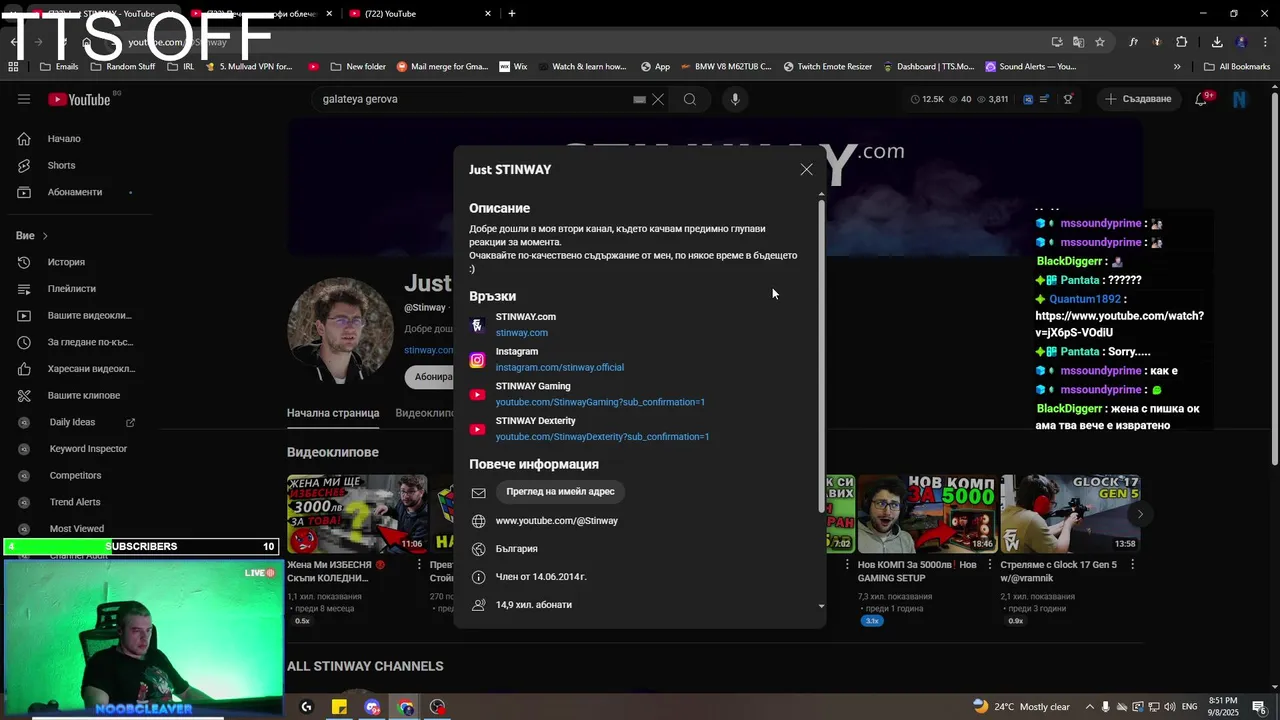Open the notifications bell
Image resolution: width=1280 pixels, height=720 pixels.
coord(1202,99)
